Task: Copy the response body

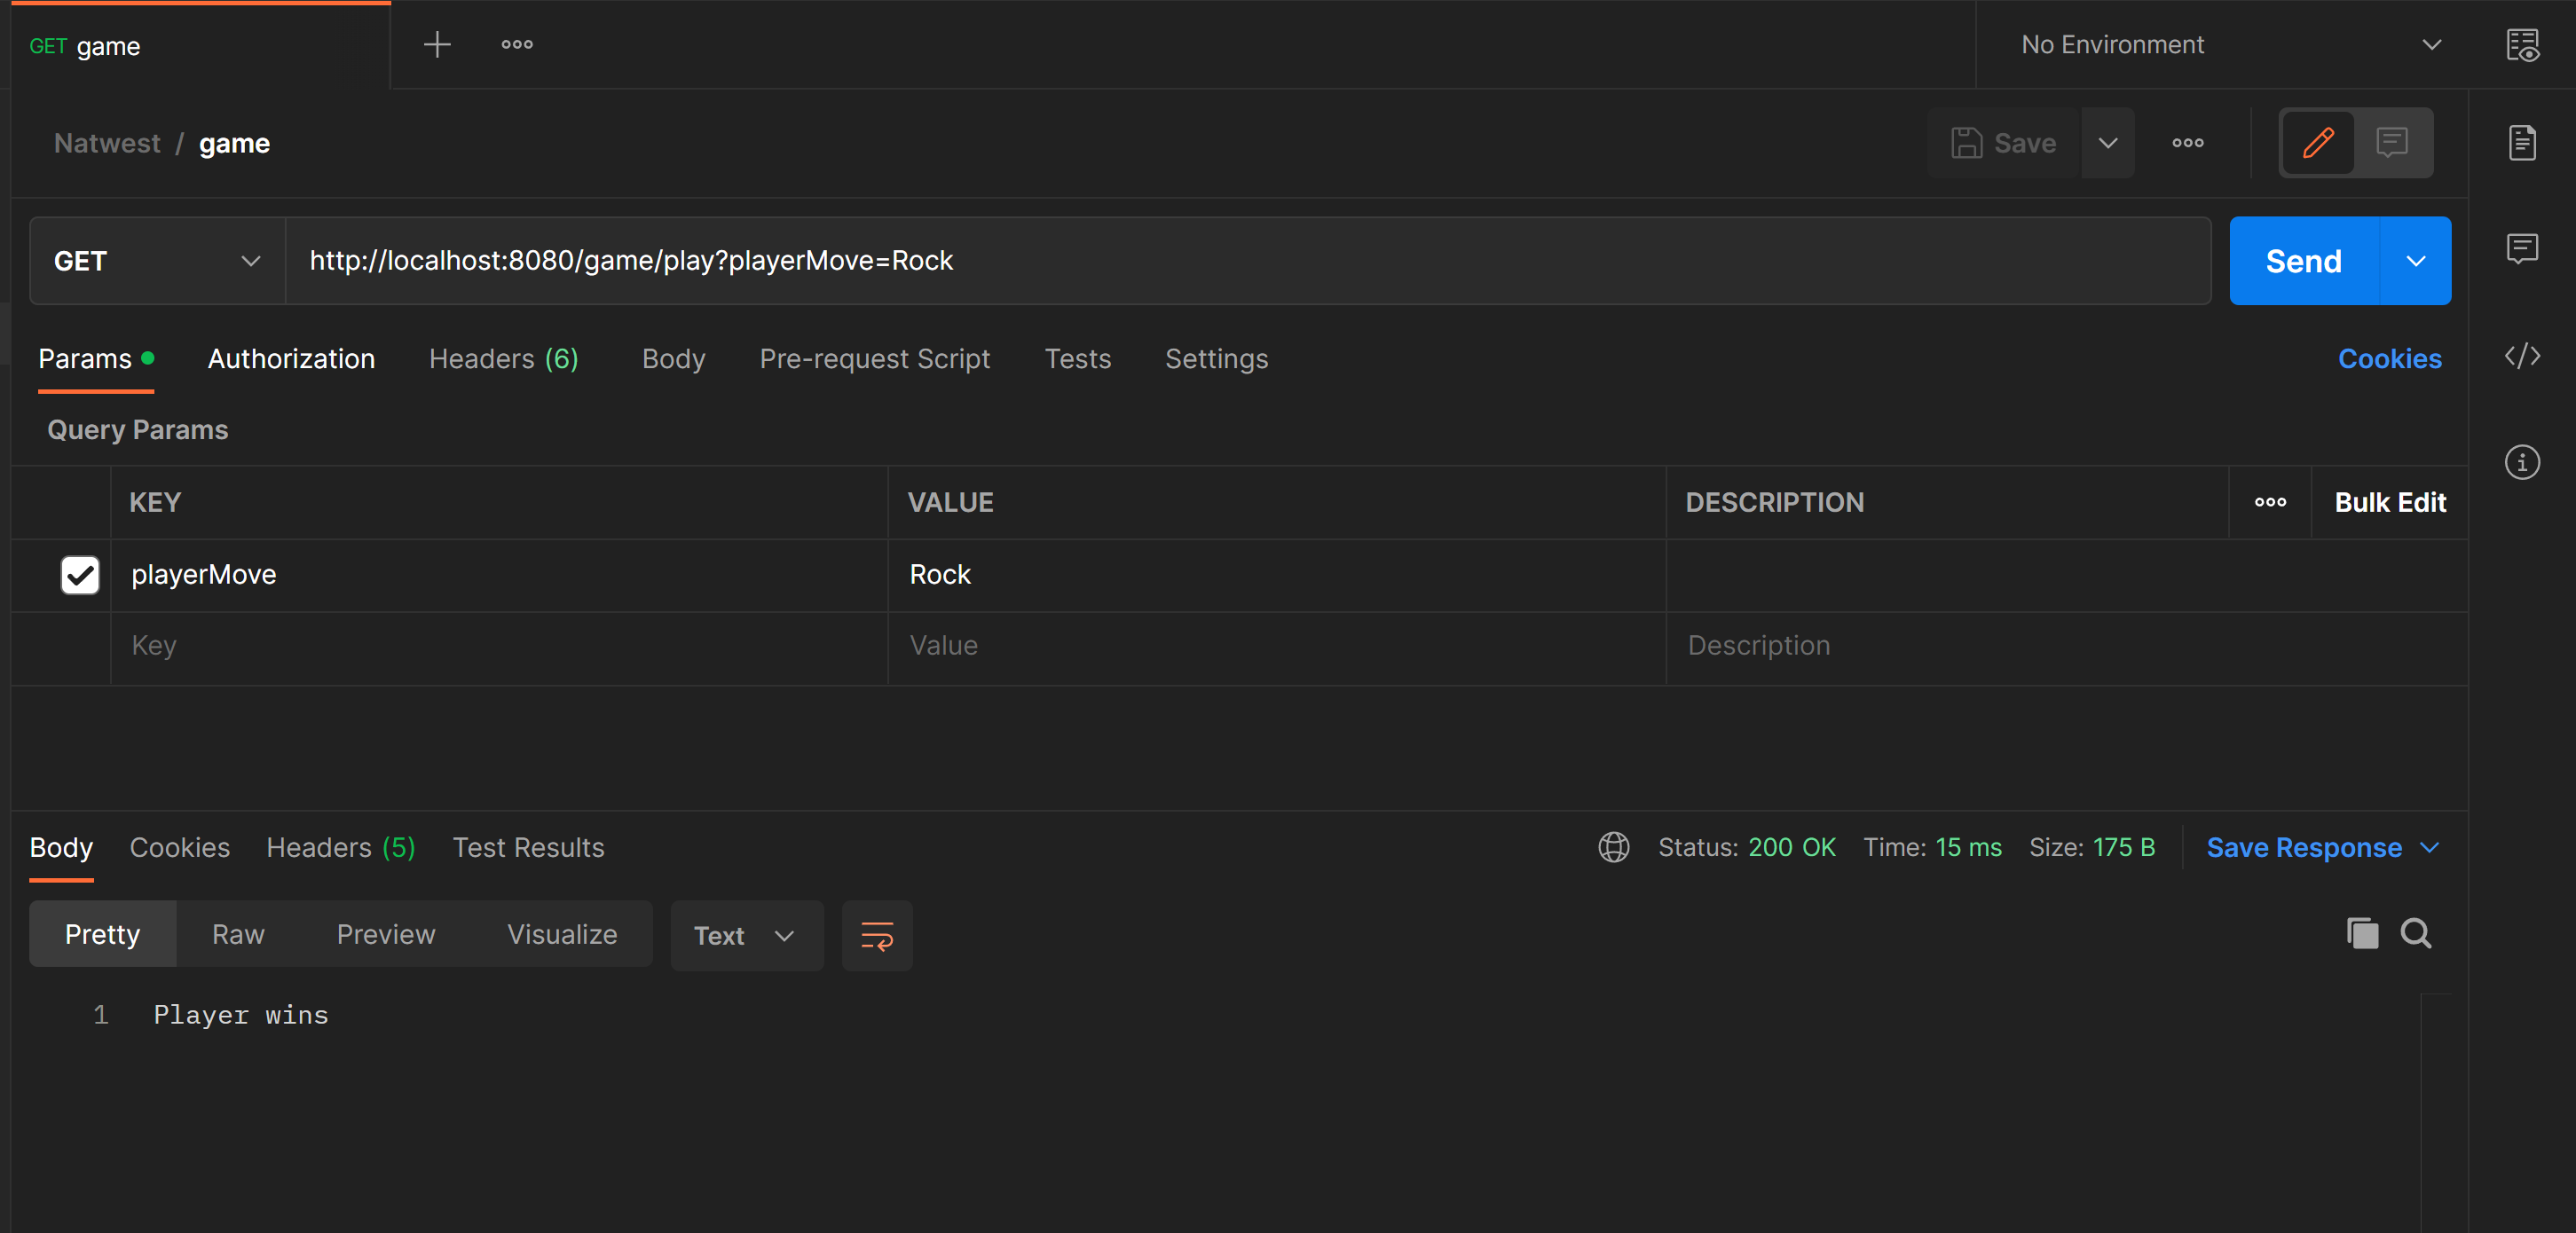Action: coord(2361,933)
